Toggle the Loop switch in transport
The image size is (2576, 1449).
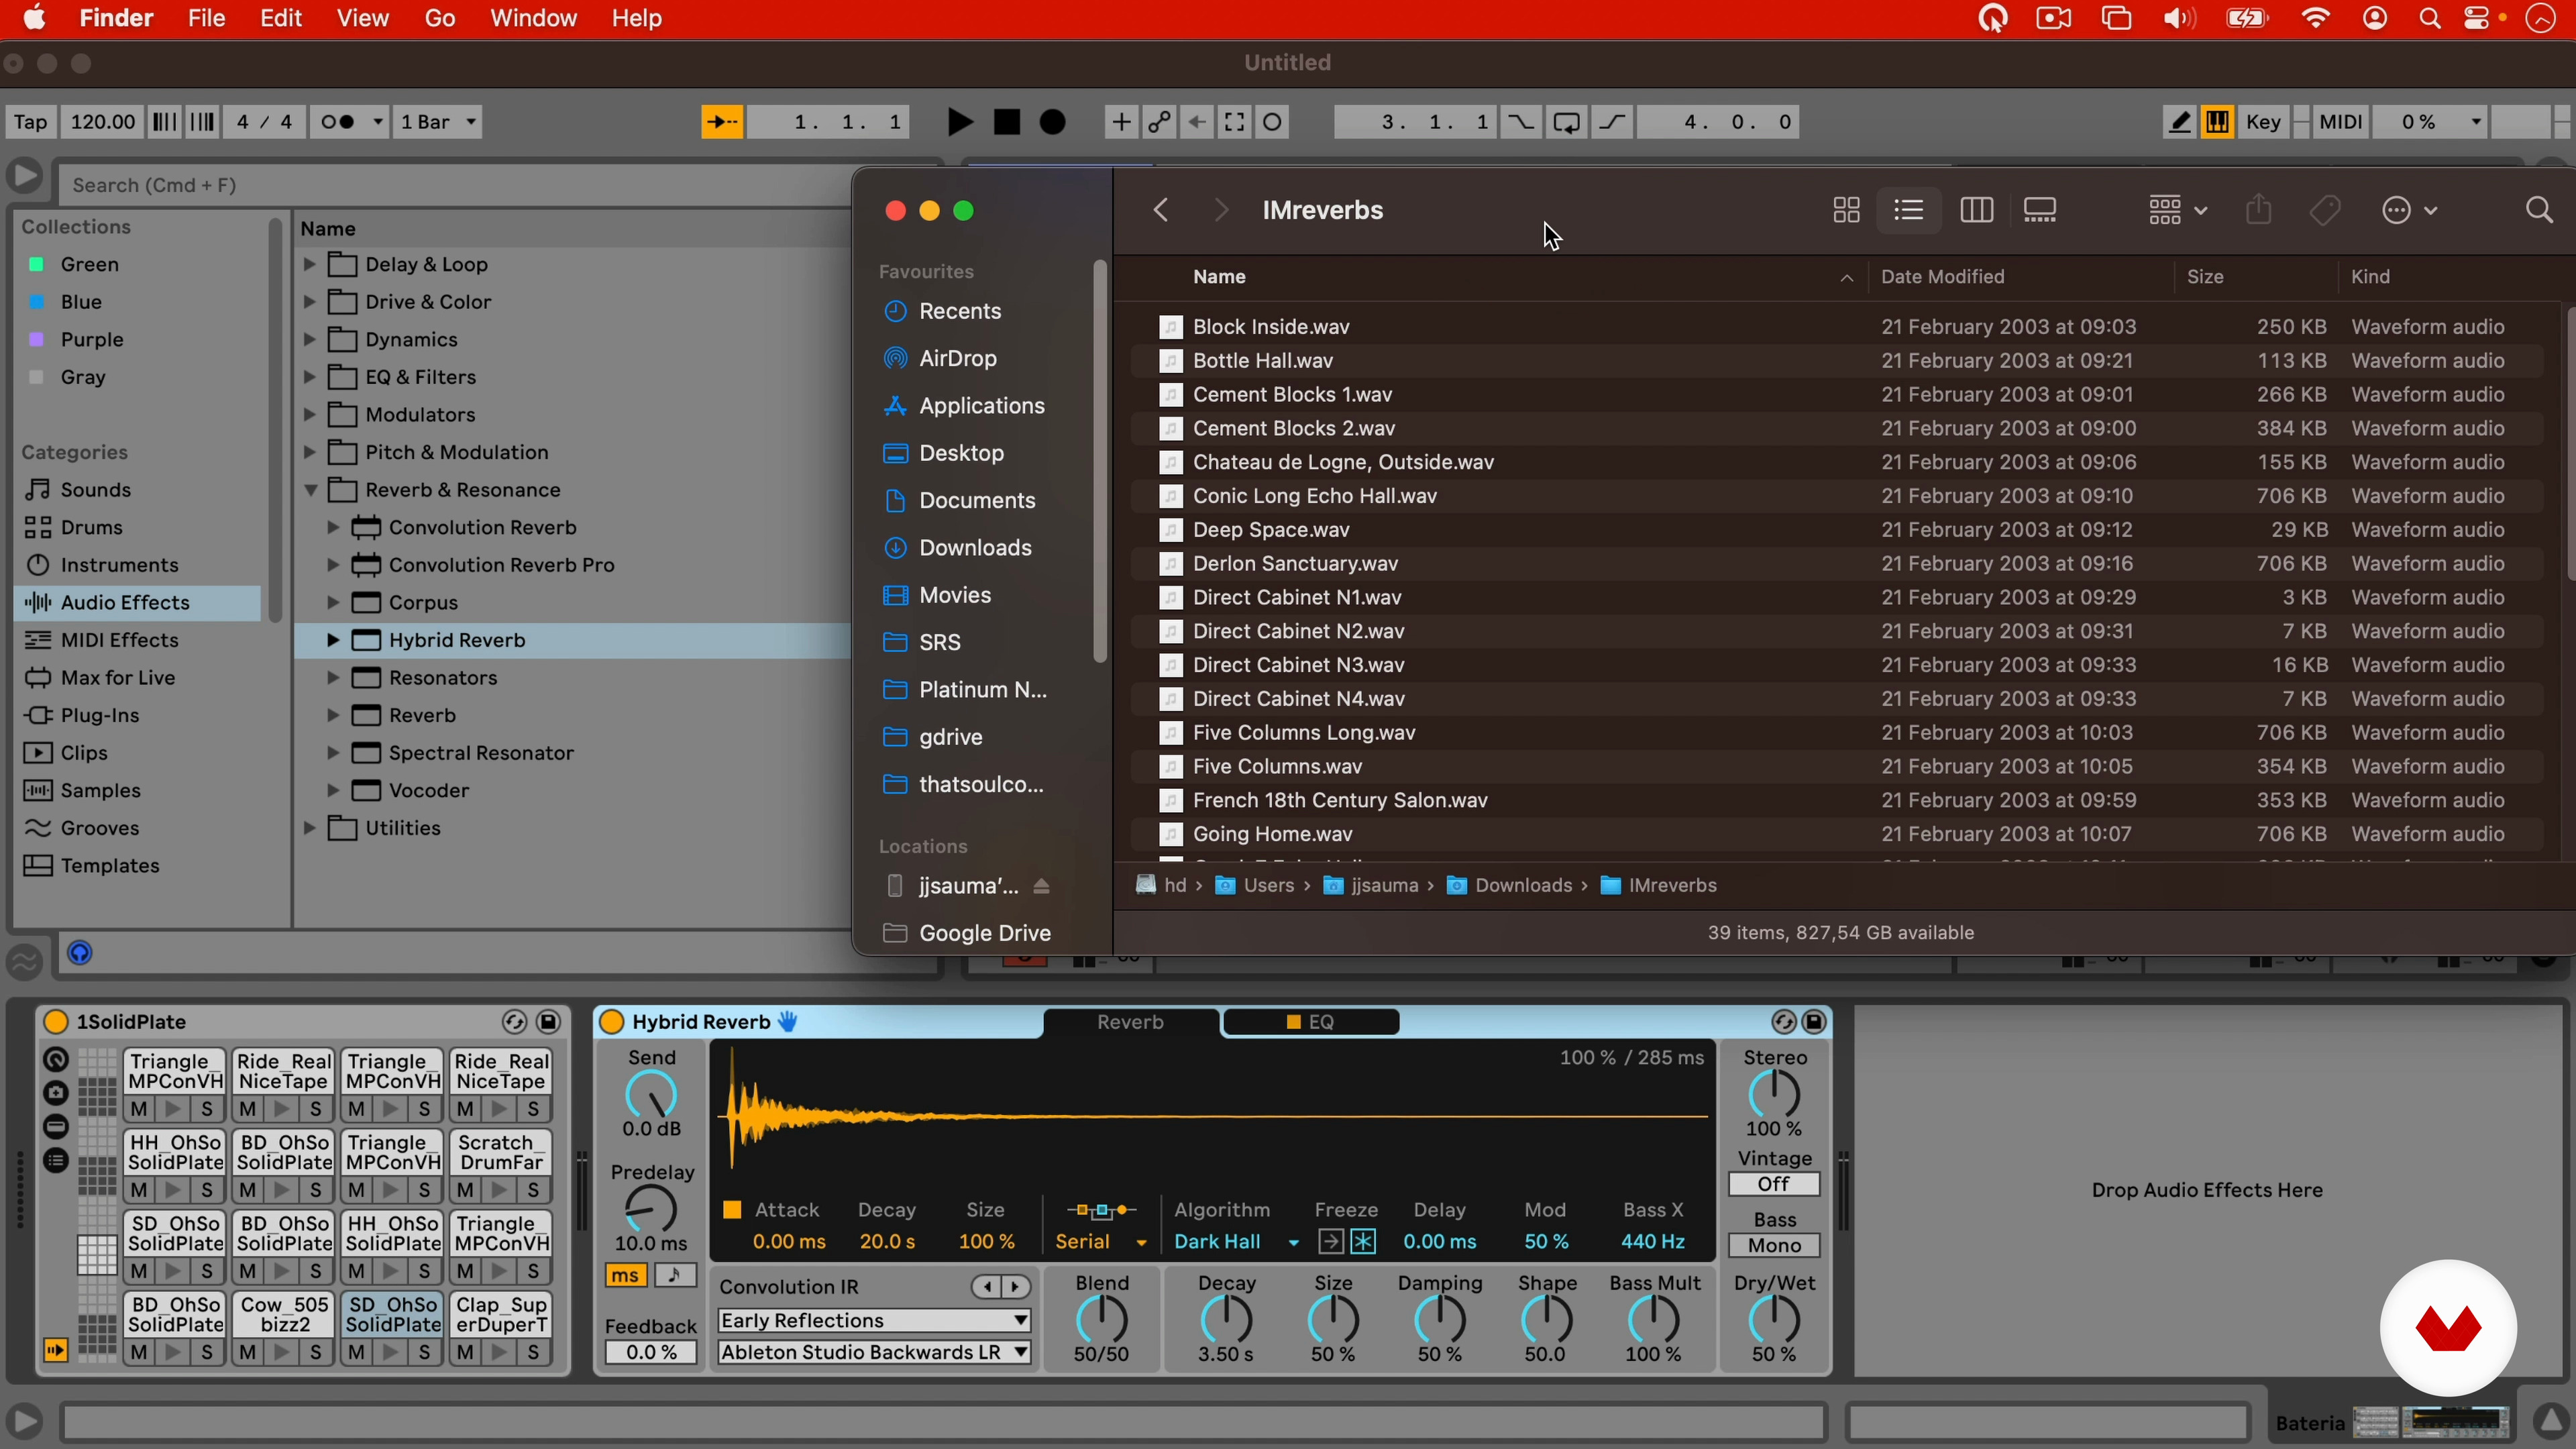click(x=1566, y=122)
